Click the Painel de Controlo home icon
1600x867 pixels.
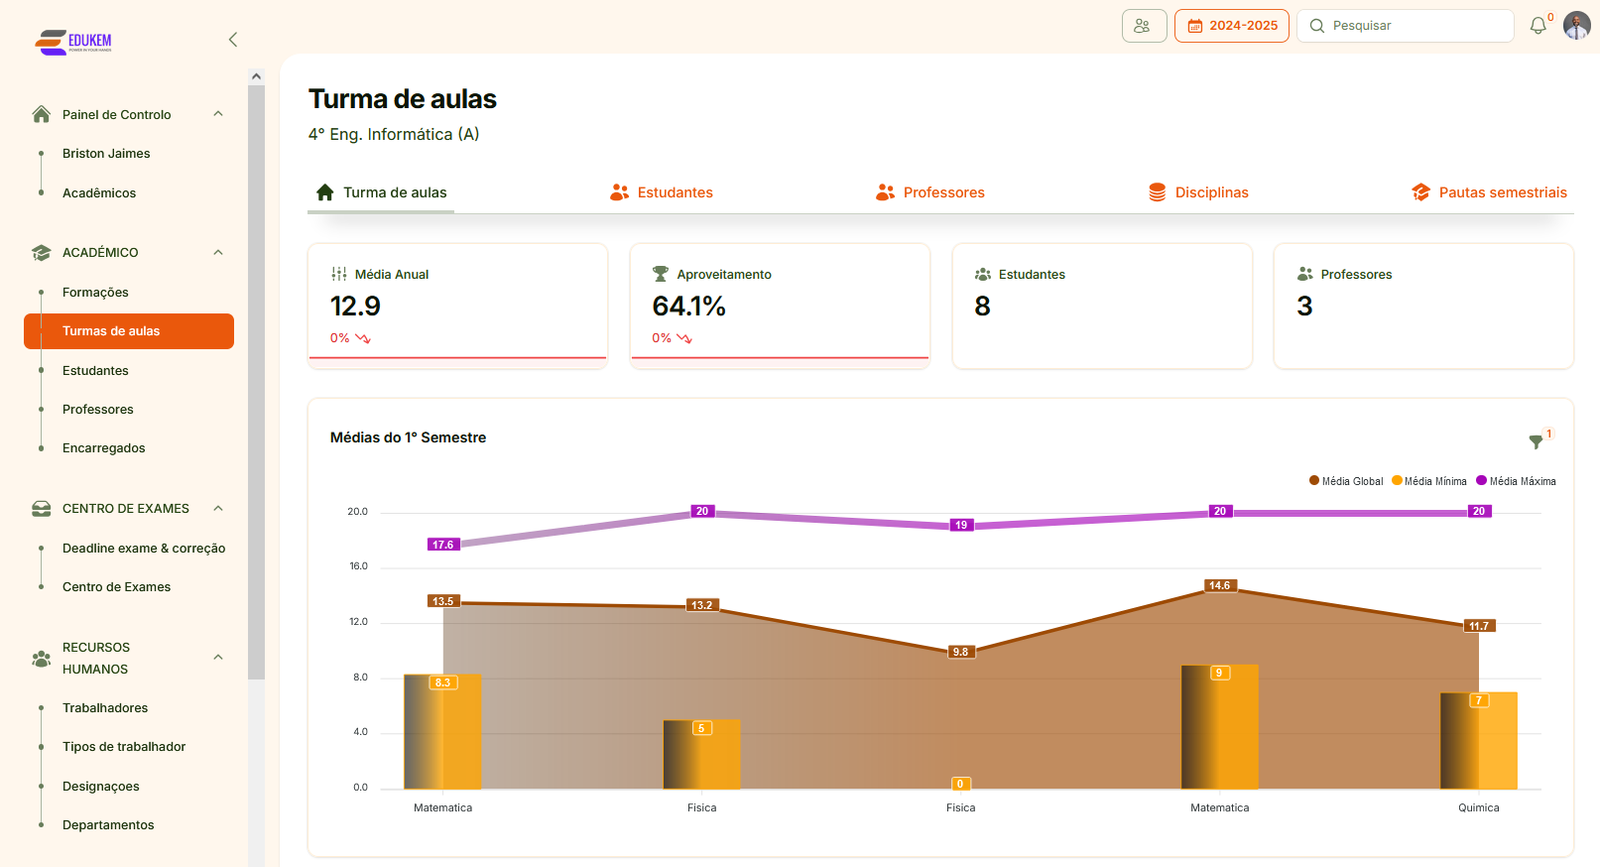[41, 114]
